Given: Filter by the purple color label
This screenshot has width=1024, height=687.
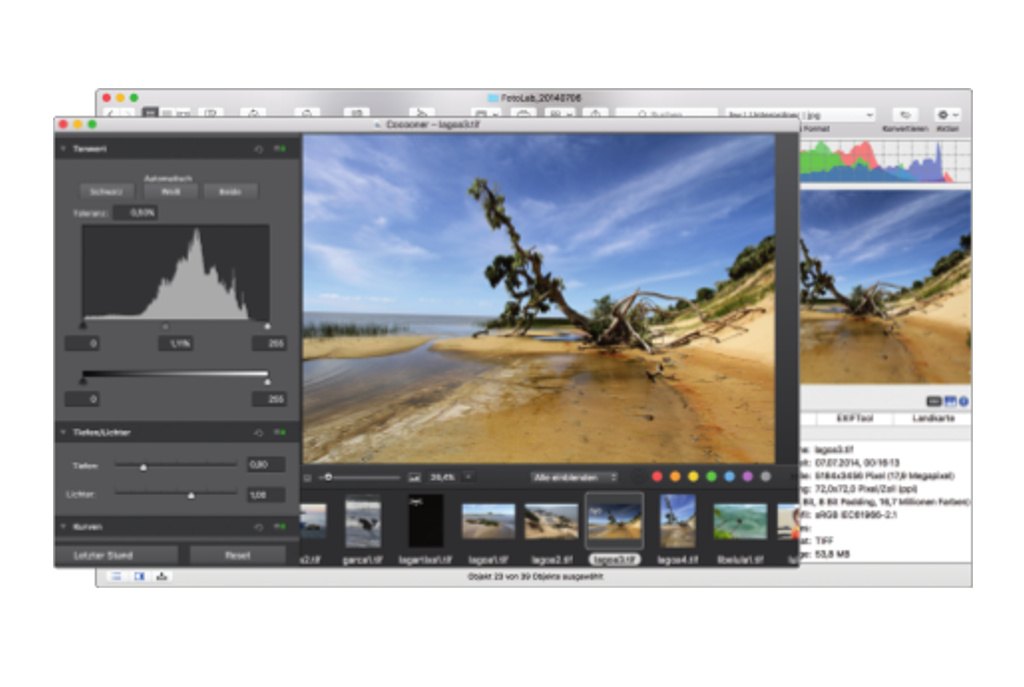Looking at the screenshot, I should 748,477.
